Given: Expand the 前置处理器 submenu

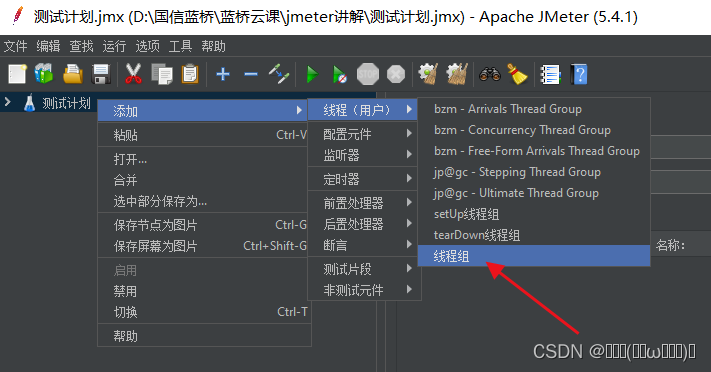Looking at the screenshot, I should [362, 203].
